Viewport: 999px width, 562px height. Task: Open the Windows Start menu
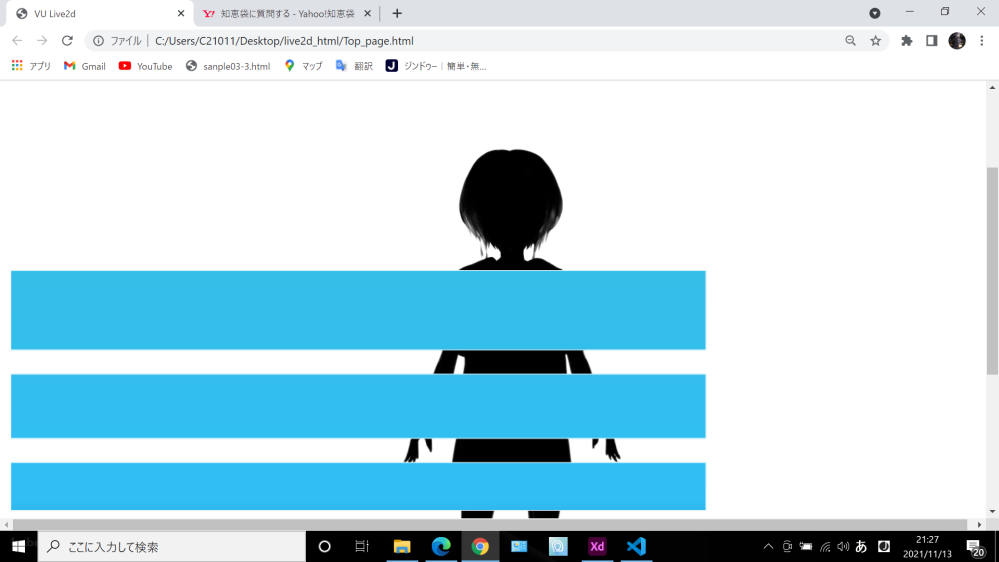[x=18, y=546]
